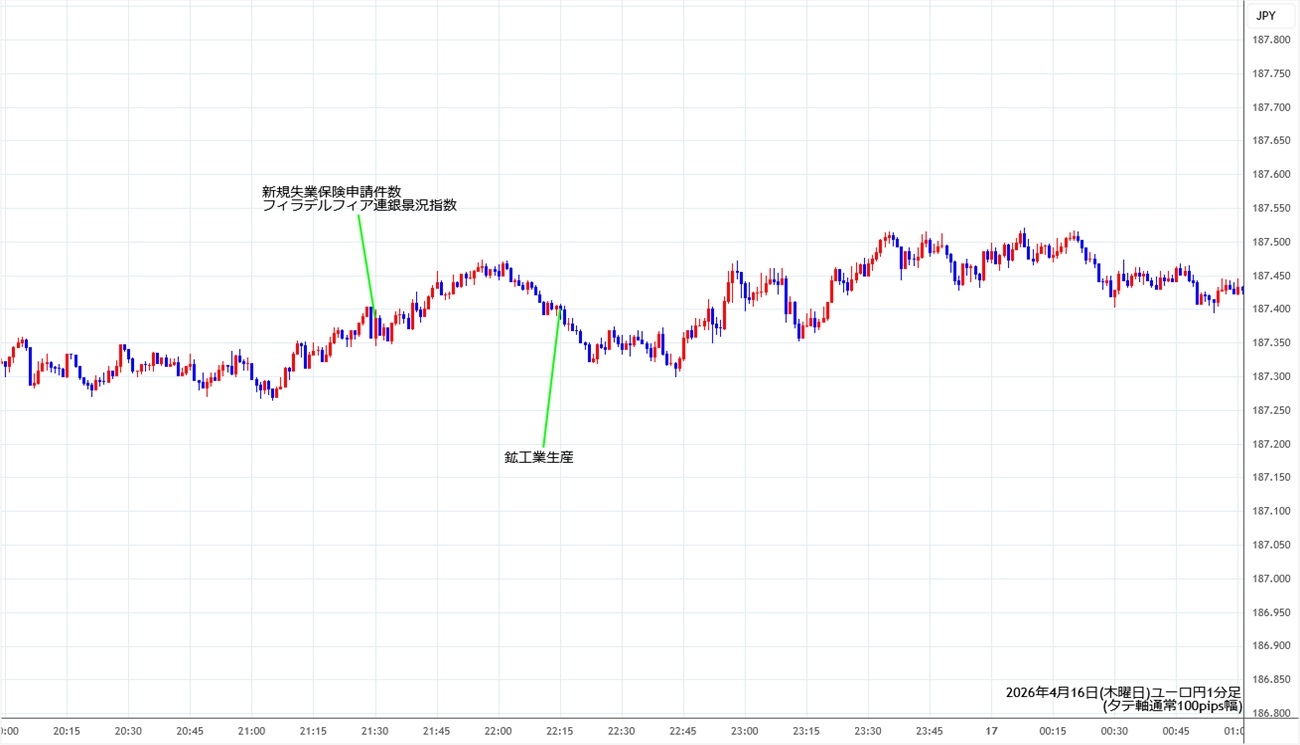
Task: Select the 187.500 price level label
Action: [x=1270, y=242]
